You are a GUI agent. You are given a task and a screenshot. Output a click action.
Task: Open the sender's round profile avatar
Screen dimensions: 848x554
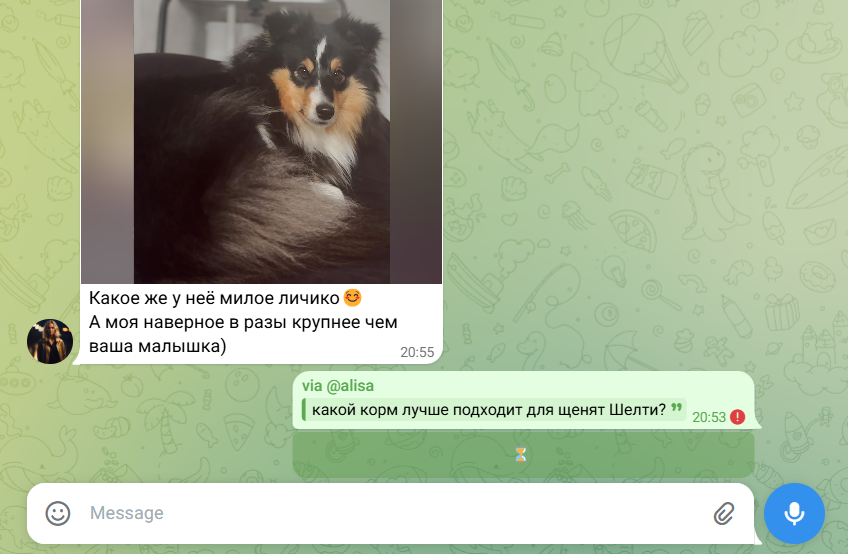tap(50, 341)
